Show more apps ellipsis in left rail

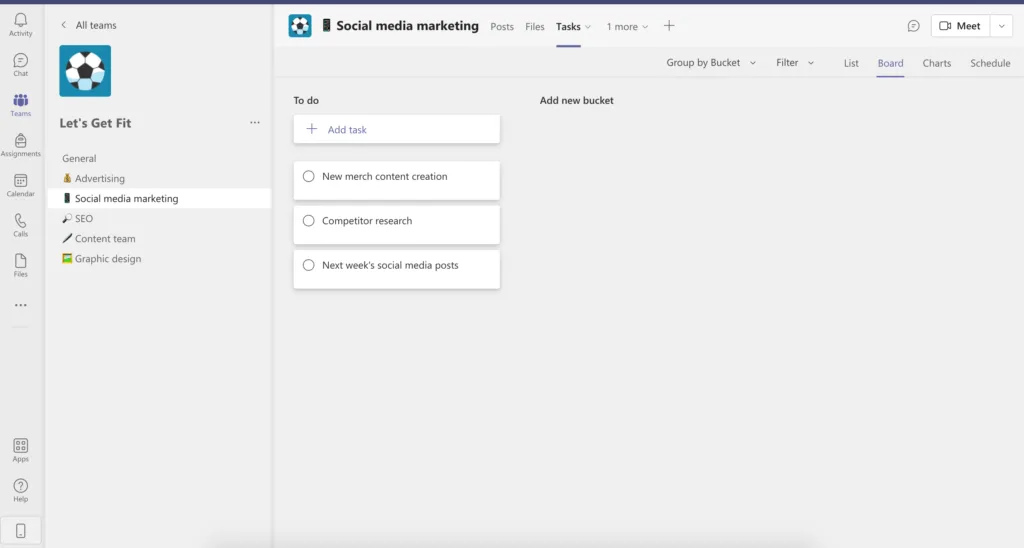pos(21,305)
